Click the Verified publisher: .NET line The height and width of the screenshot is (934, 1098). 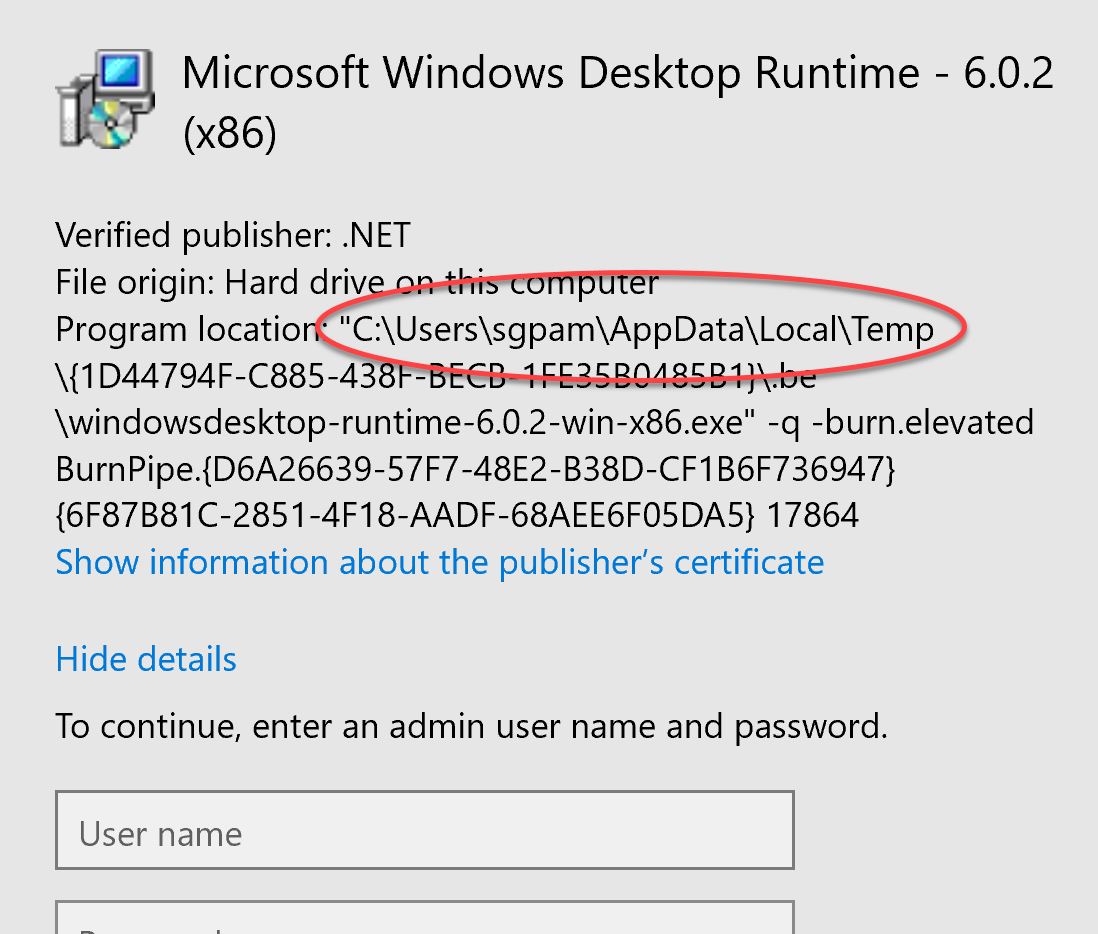233,235
